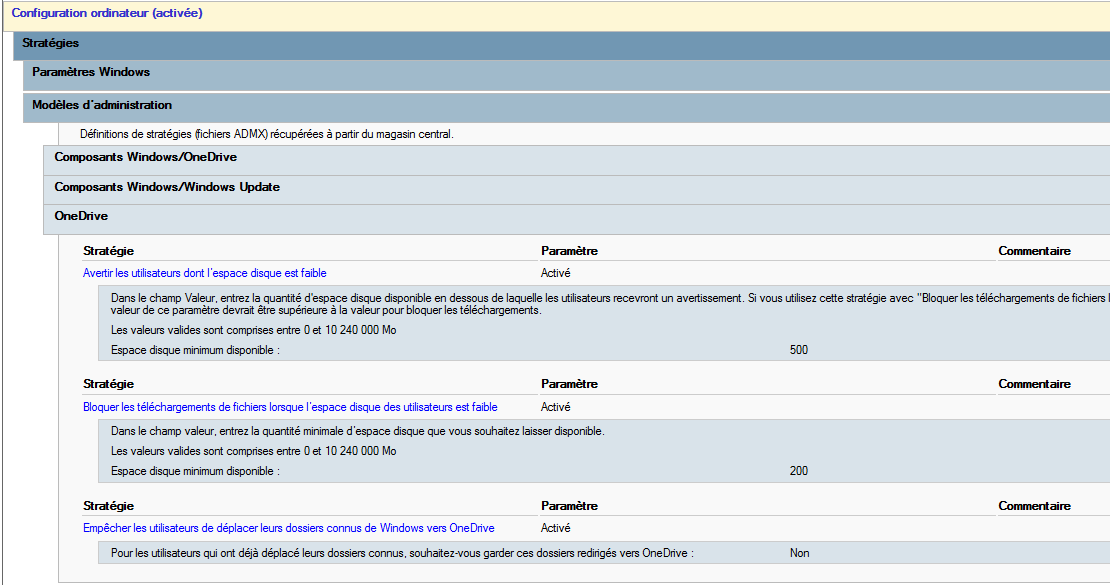This screenshot has height=585, width=1110.
Task: Click the topmost Commentaire column header
Action: pyautogui.click(x=1034, y=251)
